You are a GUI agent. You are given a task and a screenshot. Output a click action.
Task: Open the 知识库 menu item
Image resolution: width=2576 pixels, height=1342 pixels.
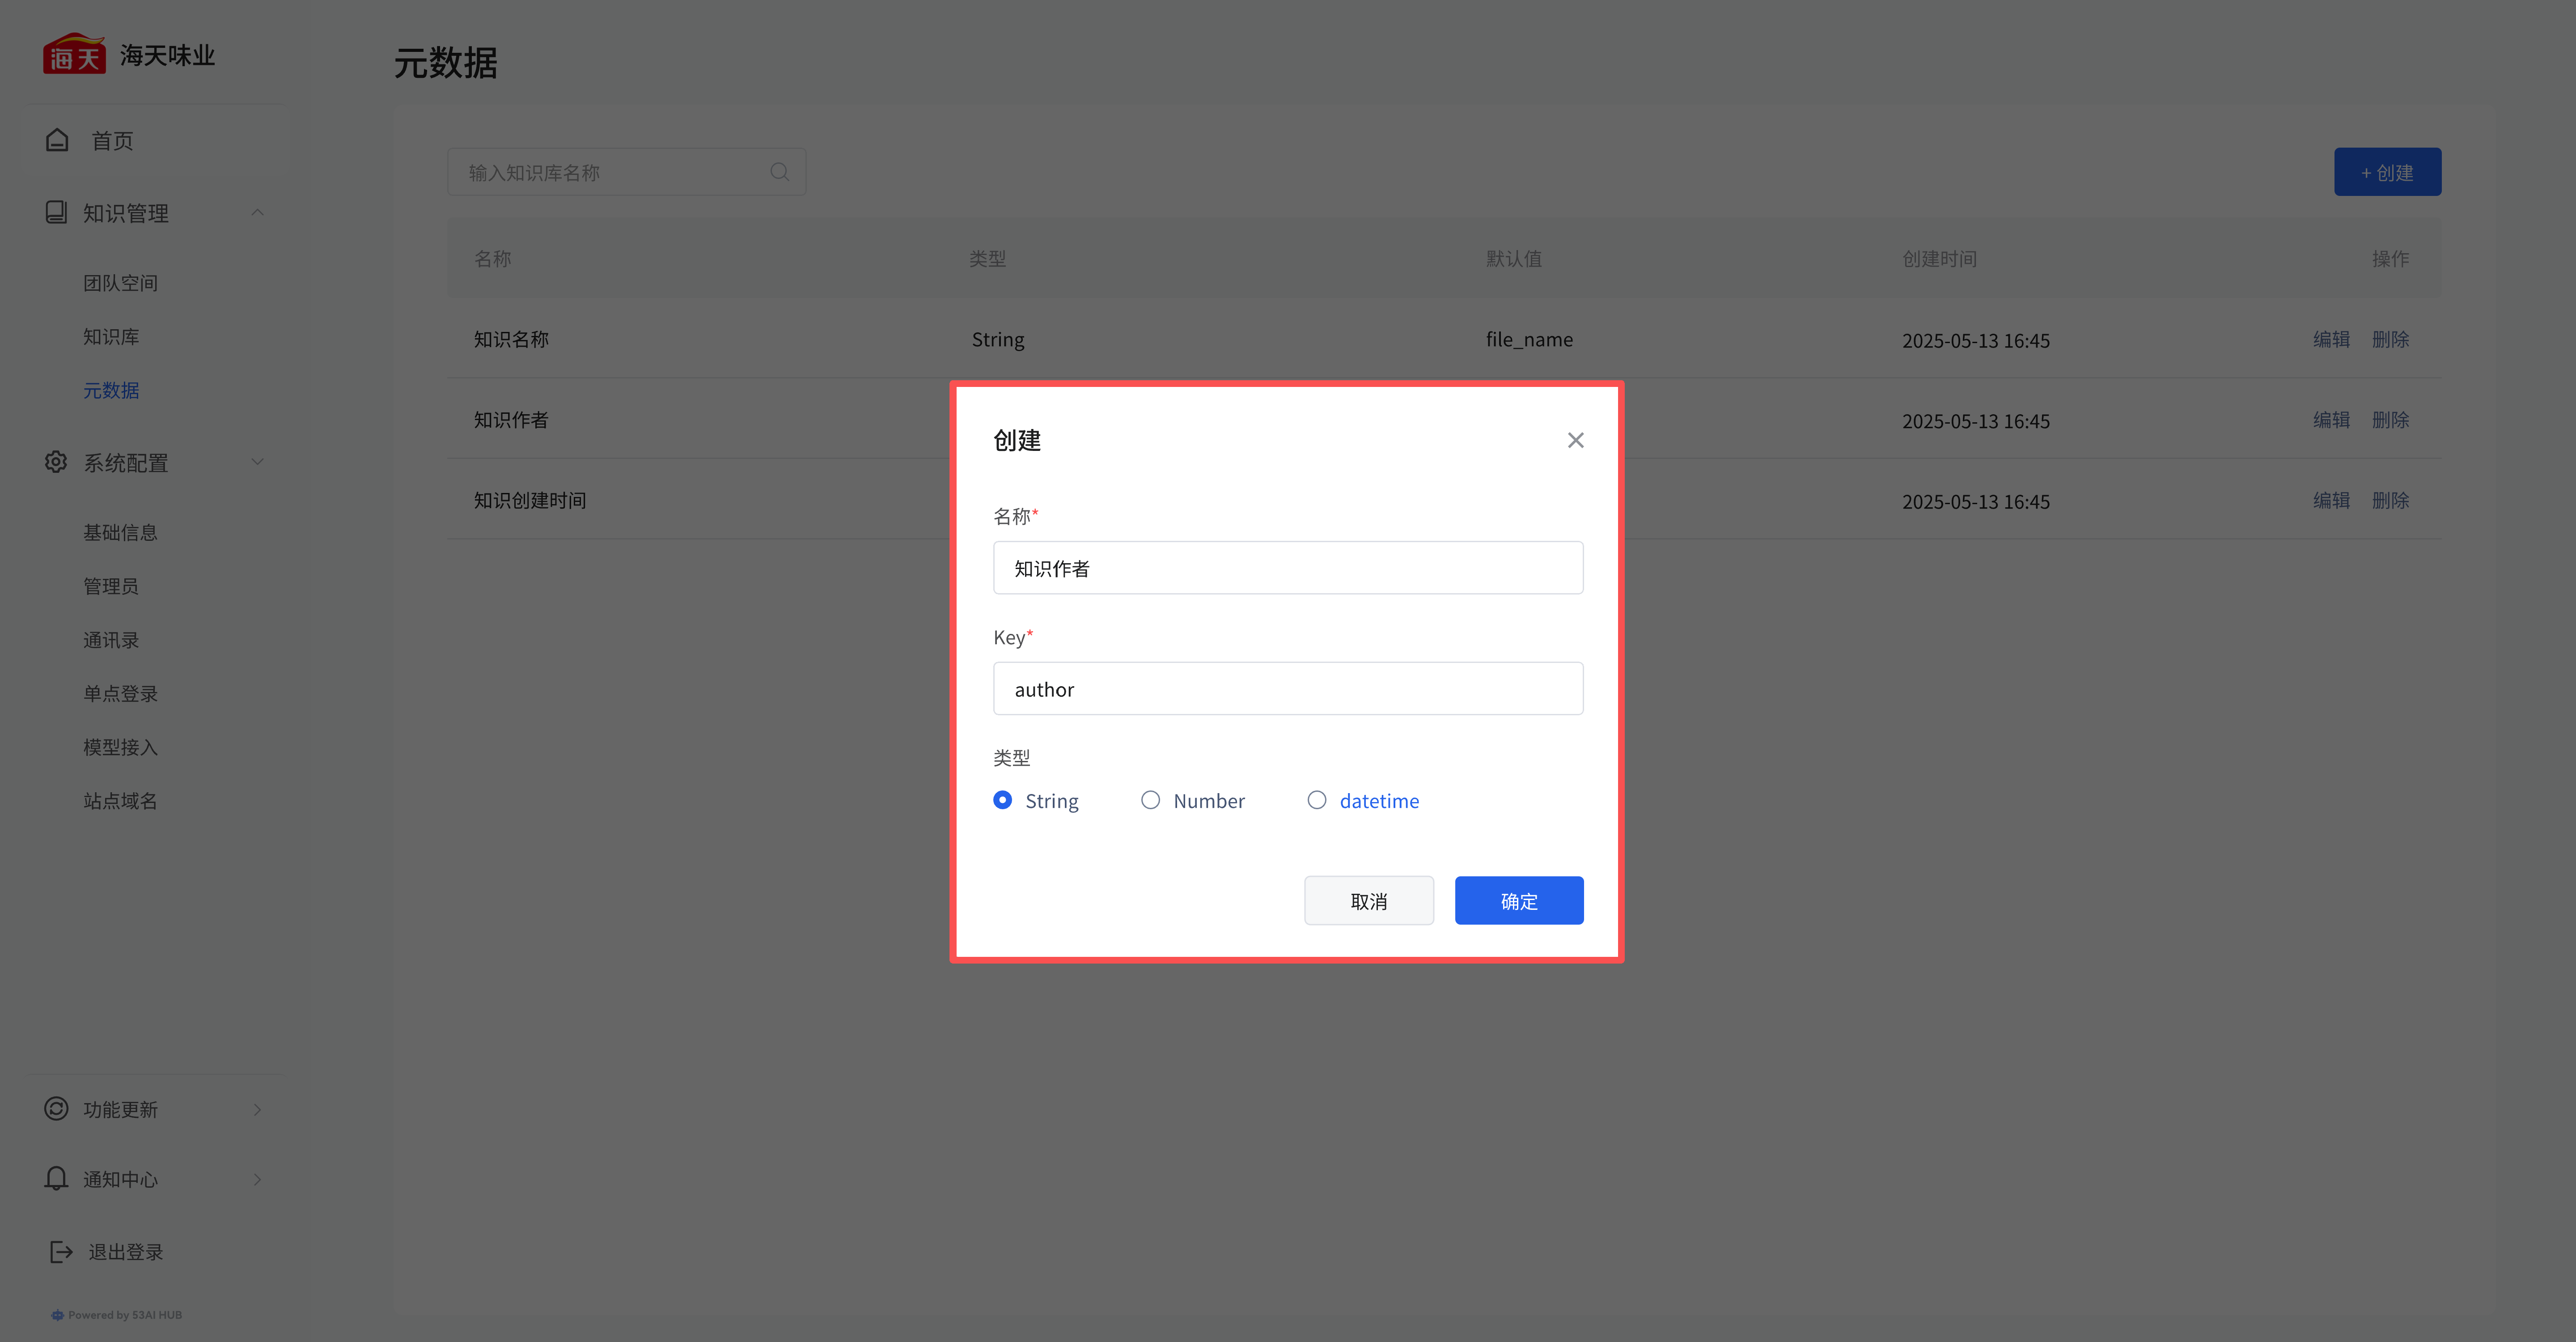click(111, 337)
